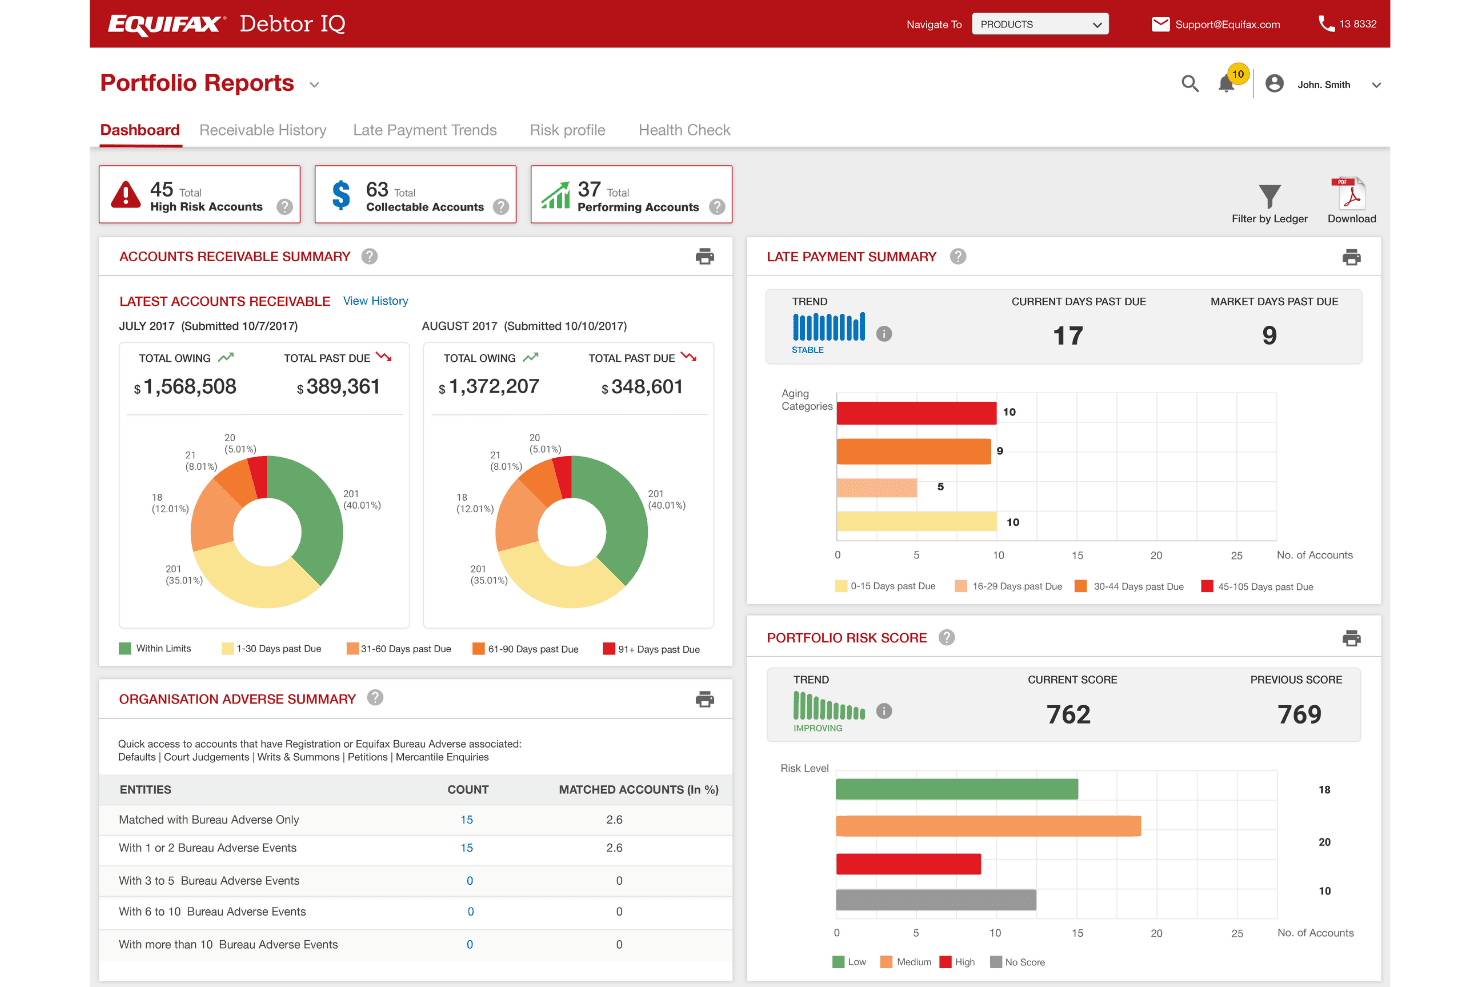This screenshot has height=987, width=1480.
Task: Click the PDF Download icon
Action: (x=1349, y=193)
